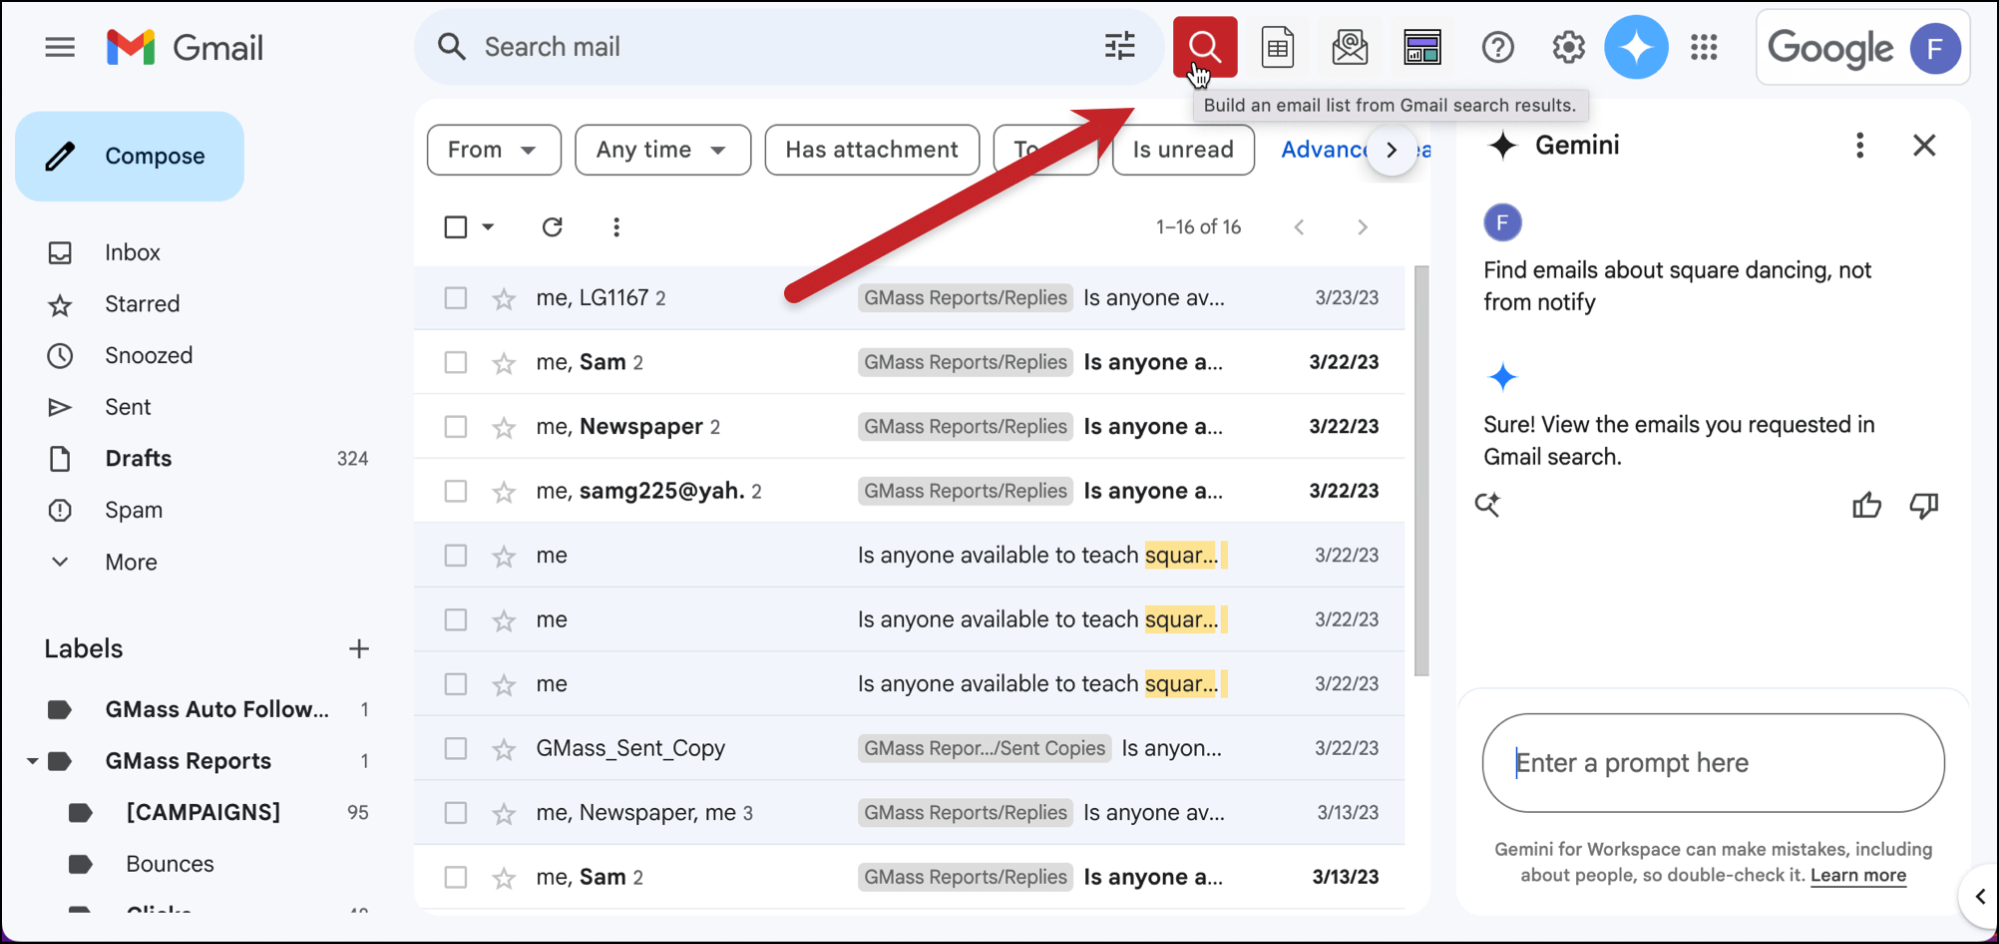Click Enter a prompt here field
The height and width of the screenshot is (944, 1999).
pyautogui.click(x=1713, y=763)
